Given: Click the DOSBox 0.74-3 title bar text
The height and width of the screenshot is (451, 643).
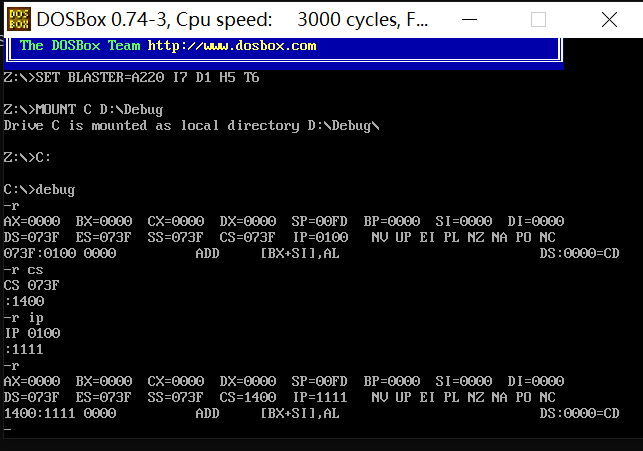Looking at the screenshot, I should [232, 19].
